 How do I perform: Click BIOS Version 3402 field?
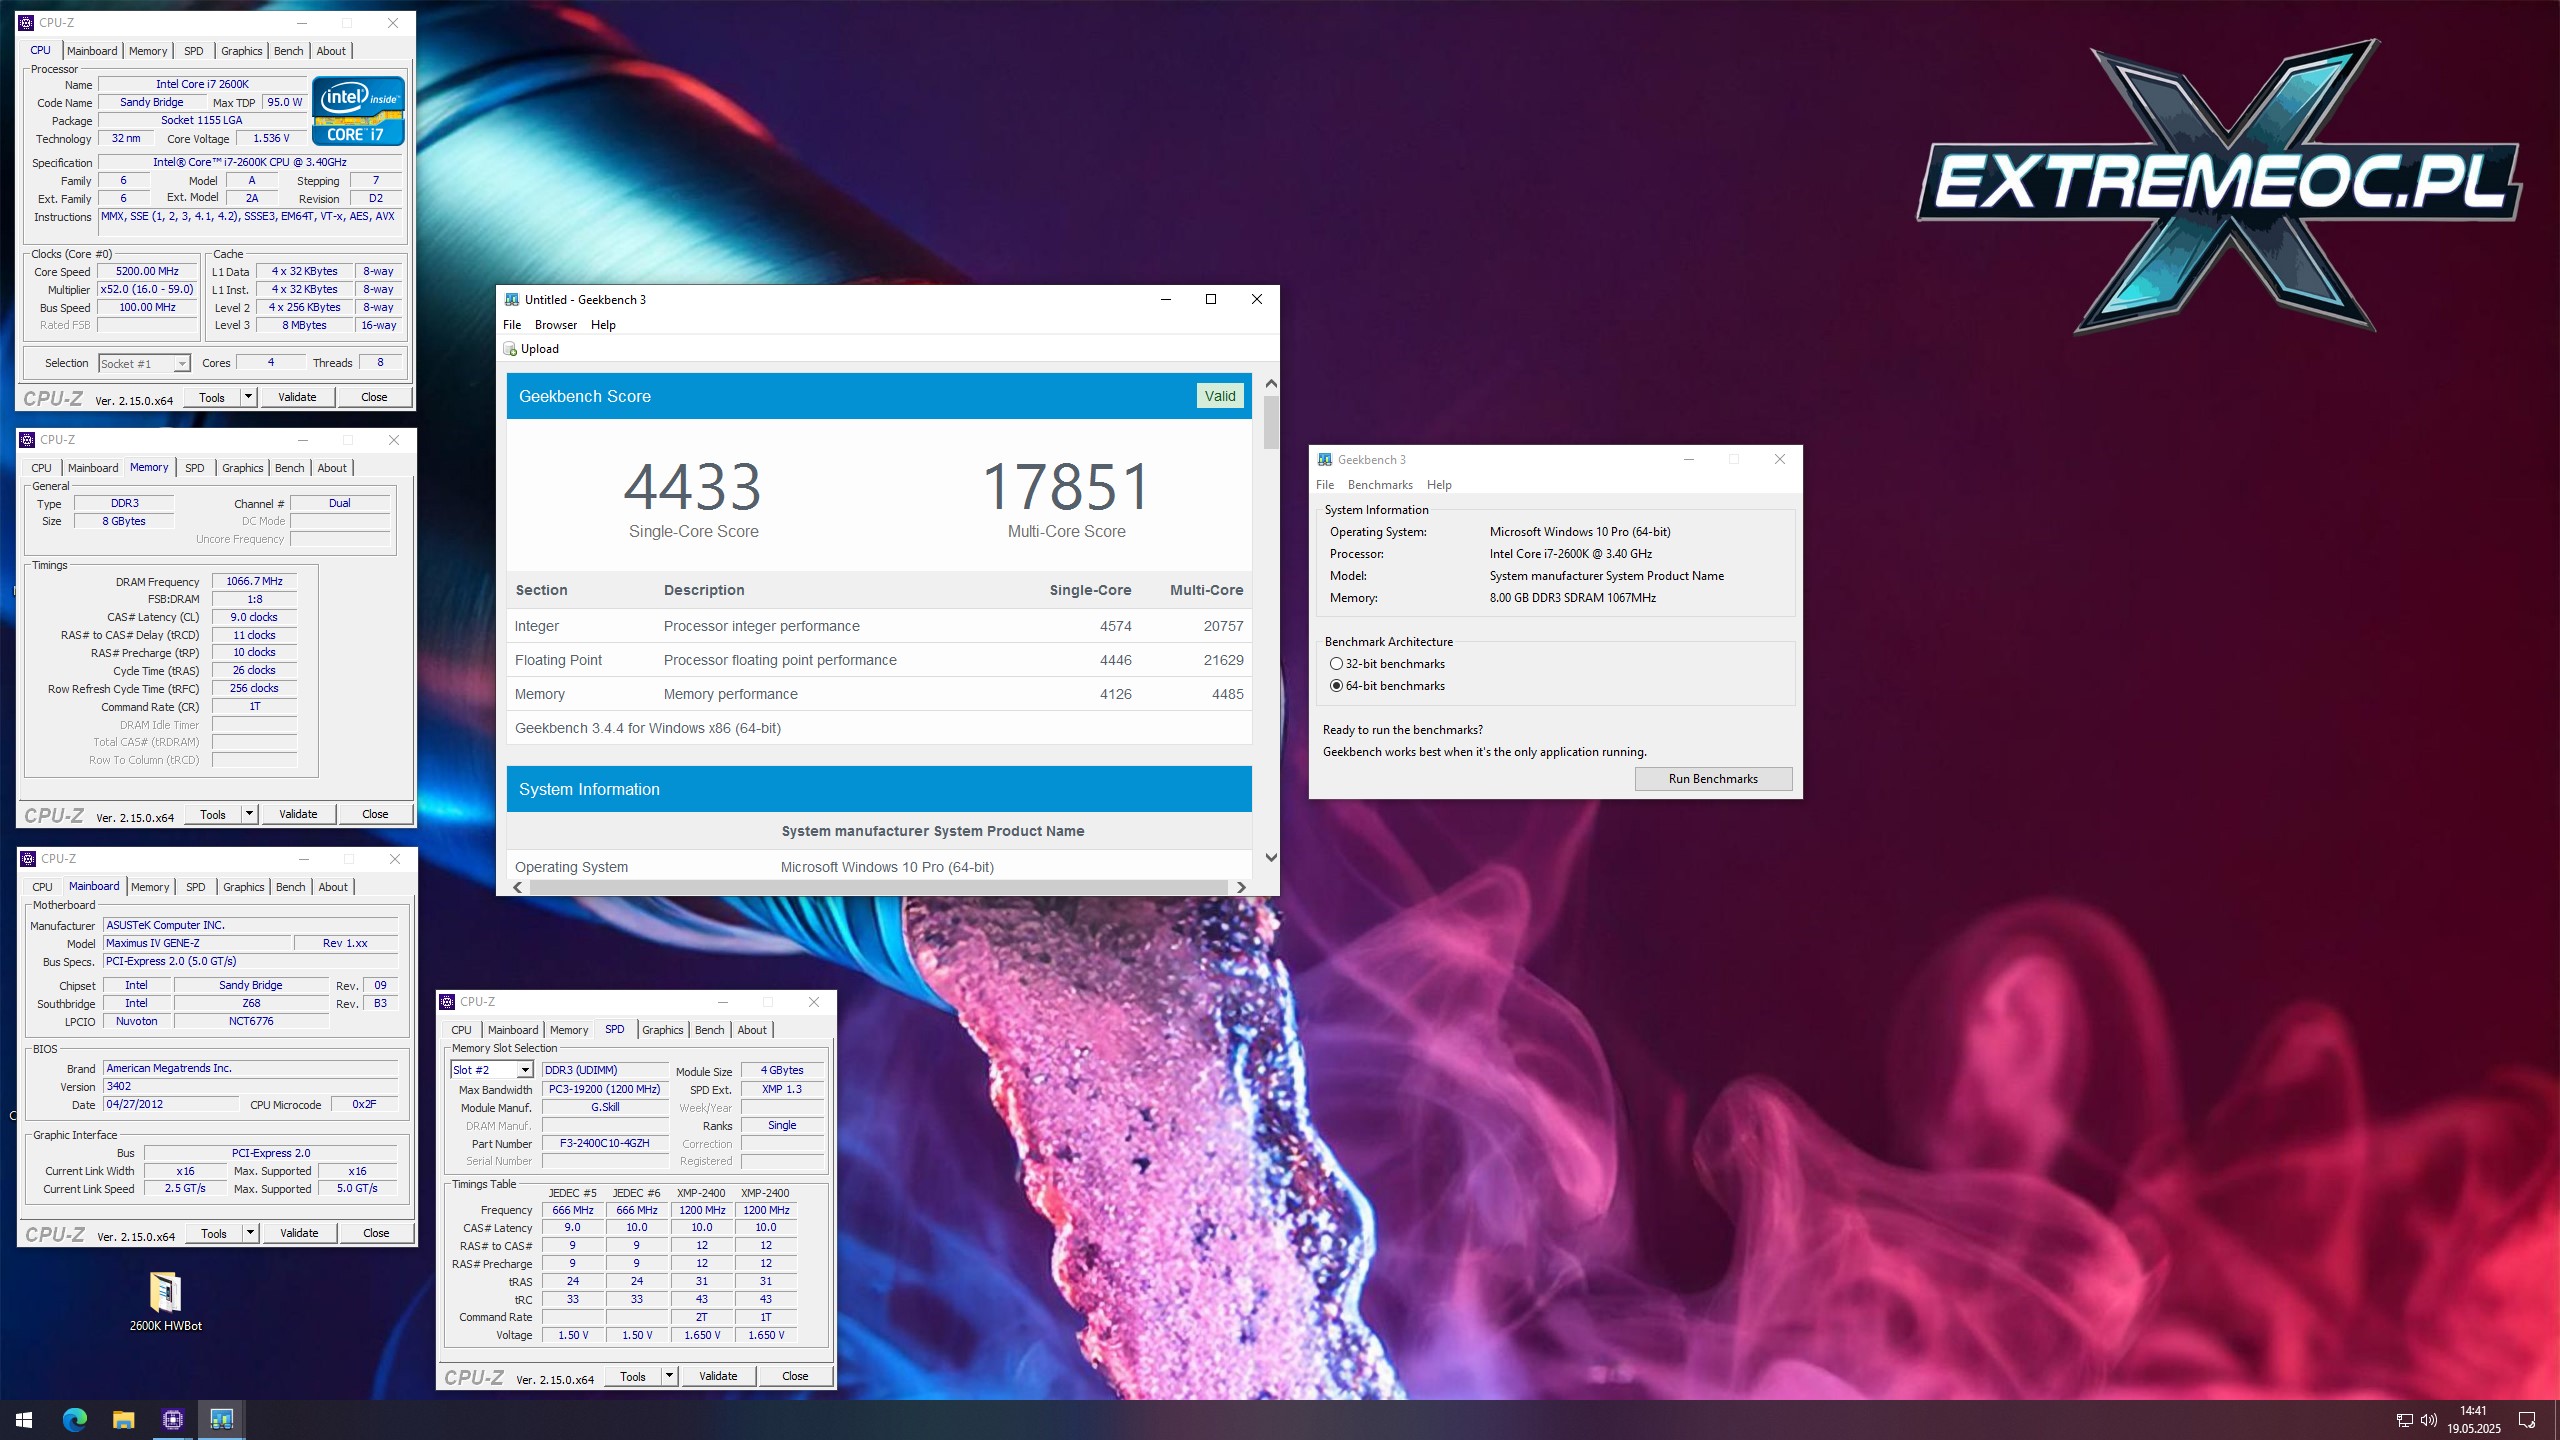click(x=250, y=1086)
